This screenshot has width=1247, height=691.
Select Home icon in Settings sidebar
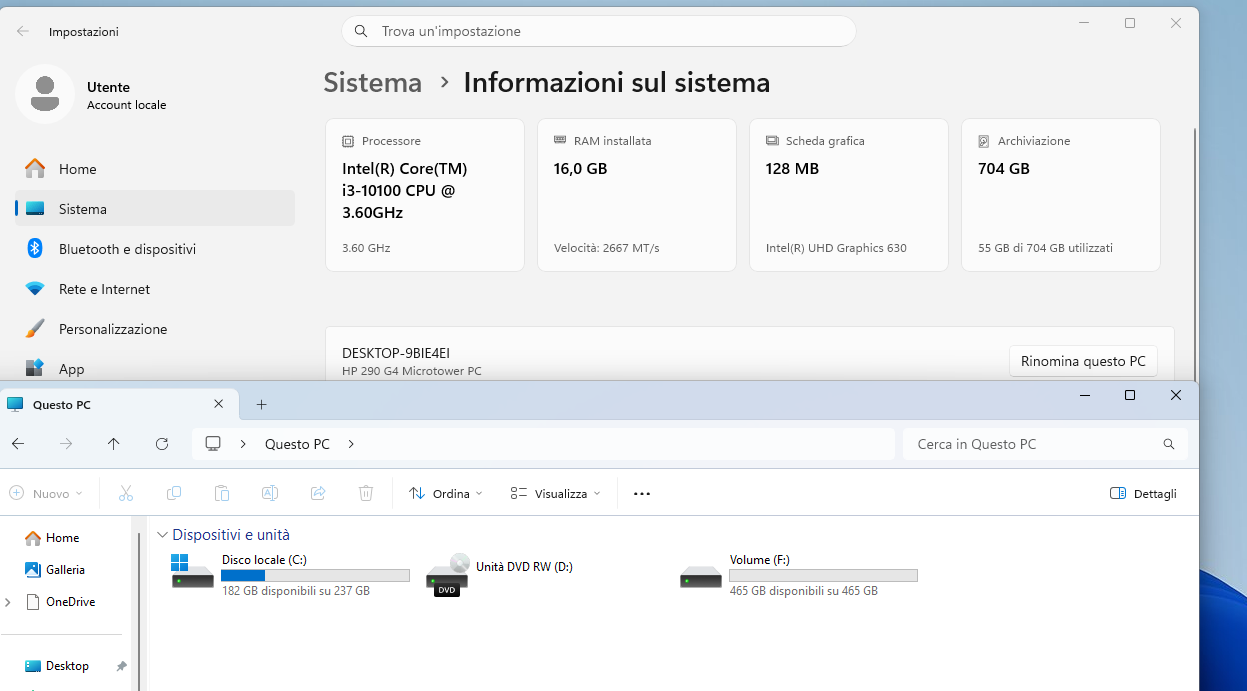35,169
